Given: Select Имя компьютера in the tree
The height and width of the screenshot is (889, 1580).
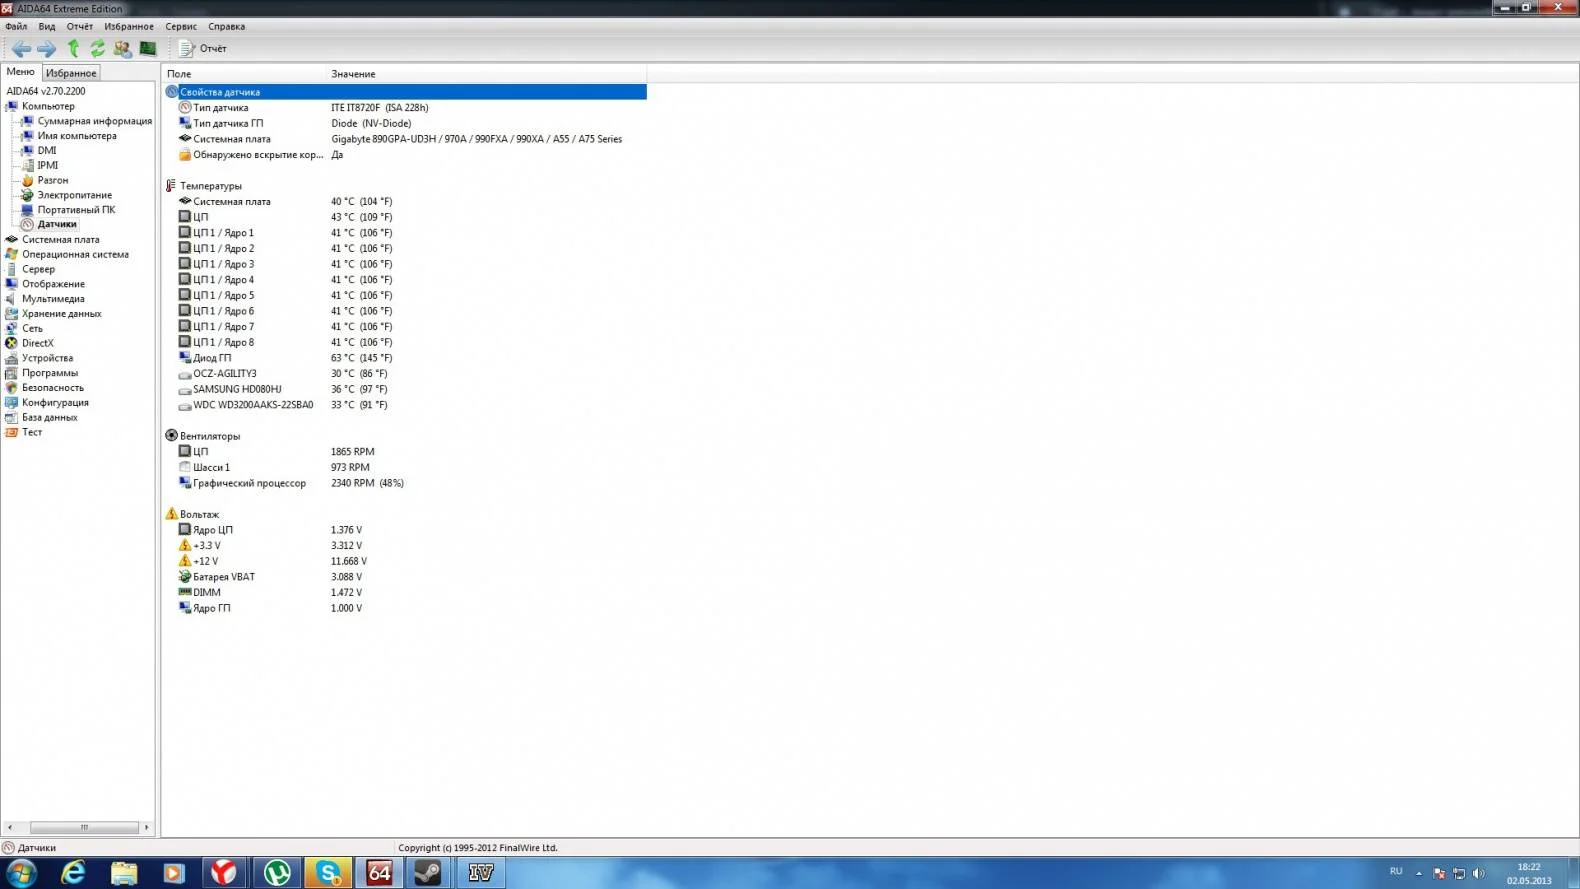Looking at the screenshot, I should pyautogui.click(x=77, y=136).
